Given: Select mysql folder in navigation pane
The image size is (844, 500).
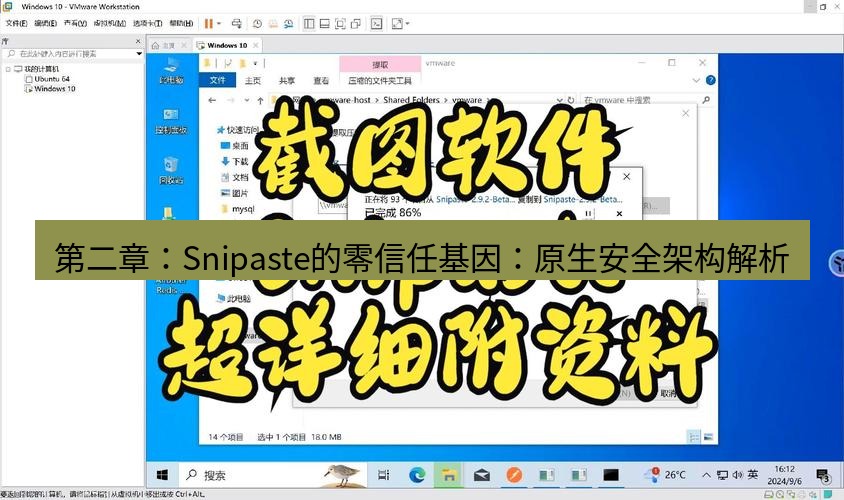Looking at the screenshot, I should tap(237, 209).
